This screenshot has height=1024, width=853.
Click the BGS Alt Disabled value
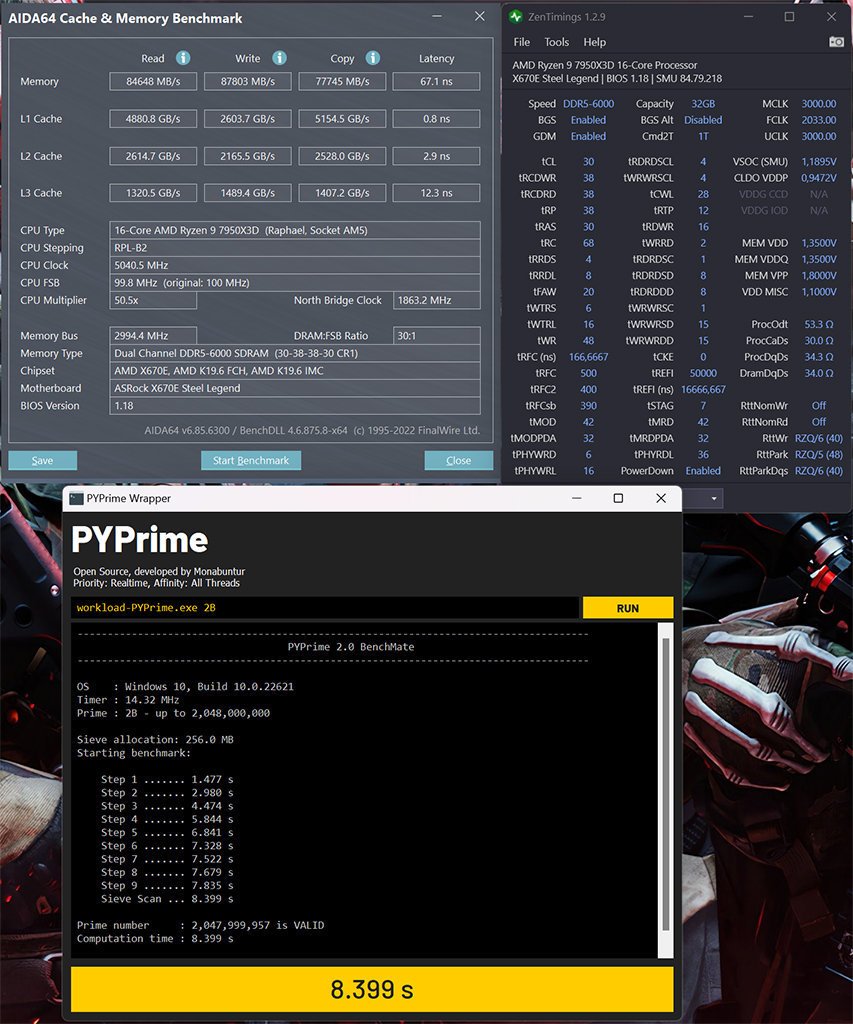click(703, 120)
